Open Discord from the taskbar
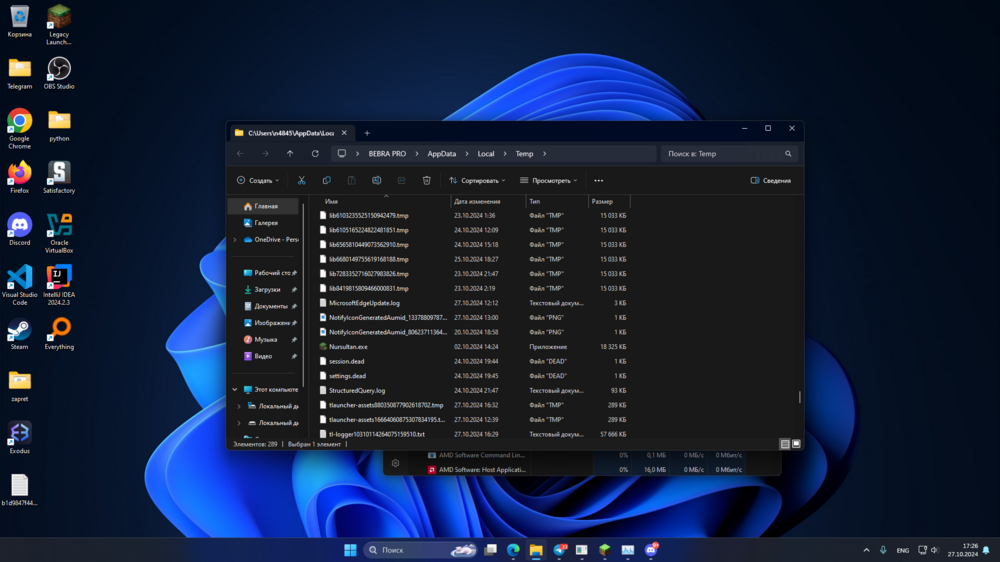The width and height of the screenshot is (1000, 562). click(x=651, y=550)
